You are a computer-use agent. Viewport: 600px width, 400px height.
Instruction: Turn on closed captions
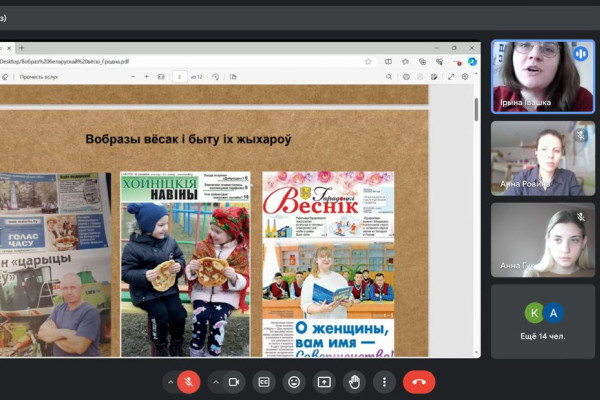click(x=265, y=382)
